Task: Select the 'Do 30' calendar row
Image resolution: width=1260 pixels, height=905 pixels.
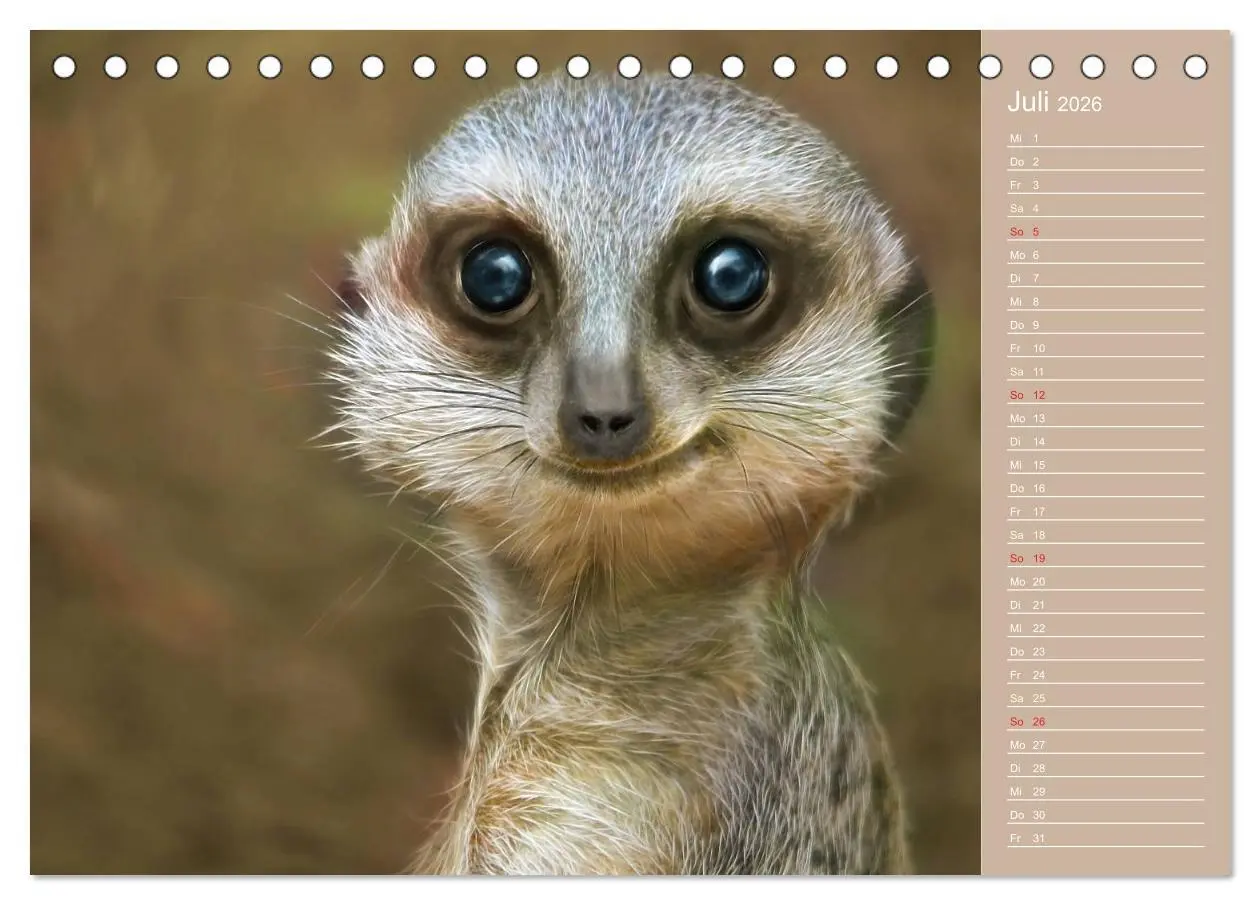Action: point(1105,815)
